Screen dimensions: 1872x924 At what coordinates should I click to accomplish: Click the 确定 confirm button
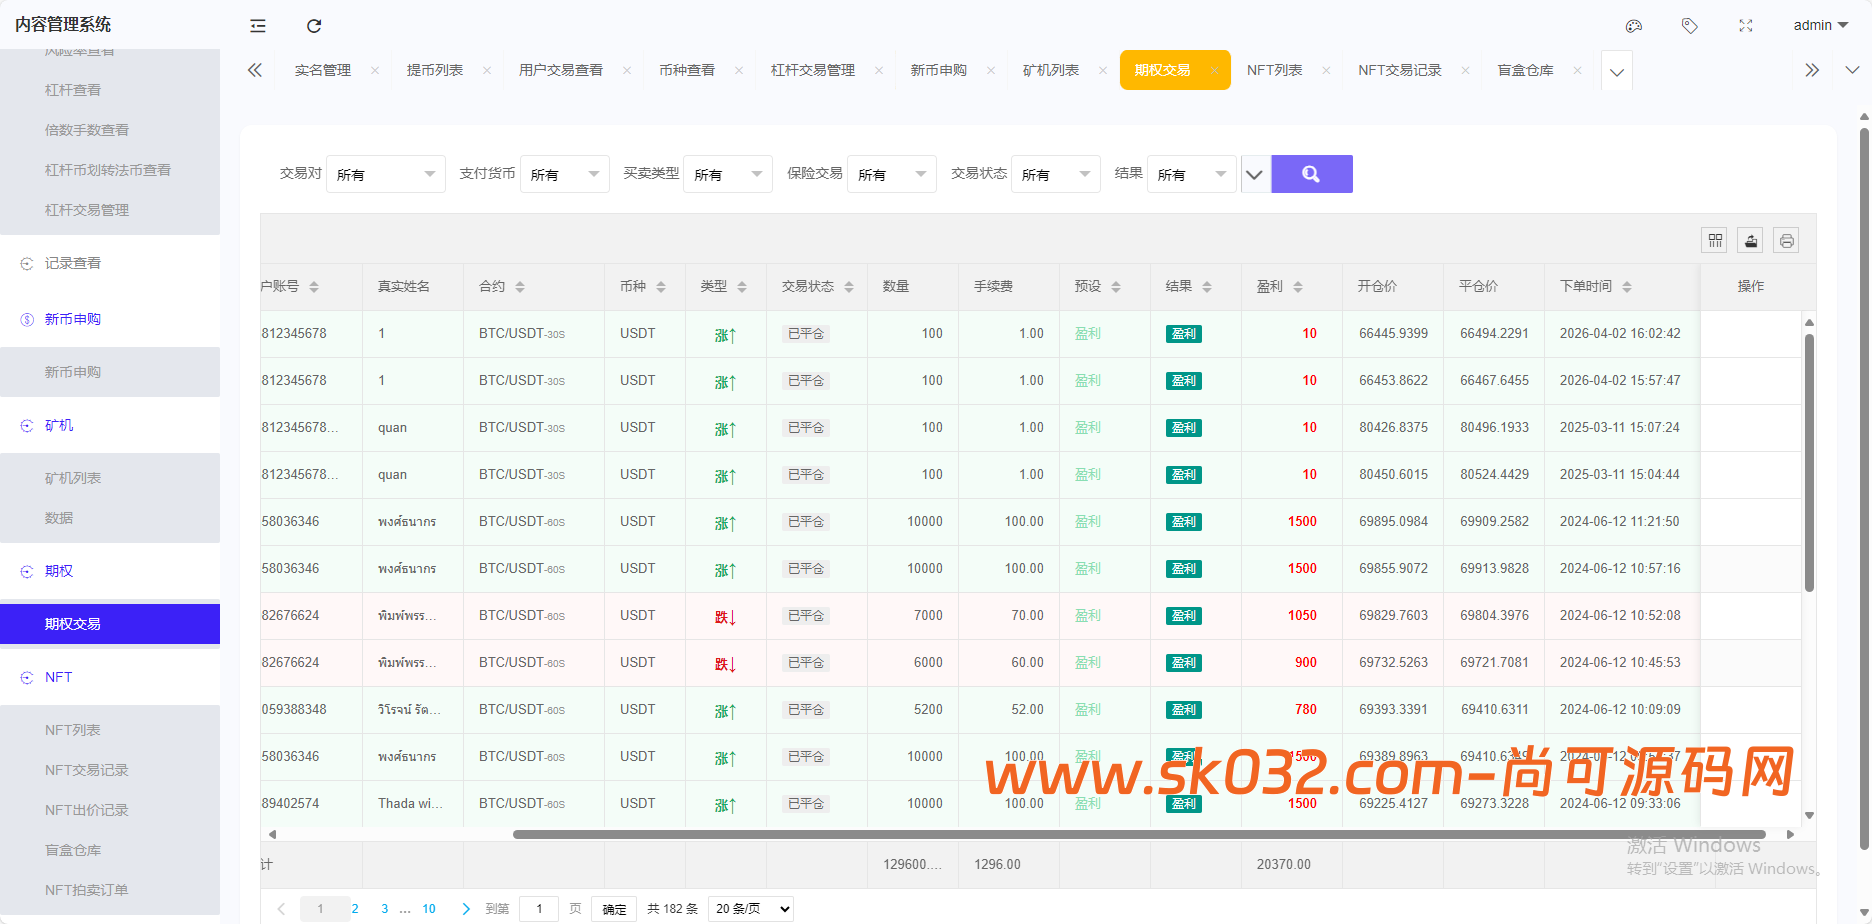[613, 908]
